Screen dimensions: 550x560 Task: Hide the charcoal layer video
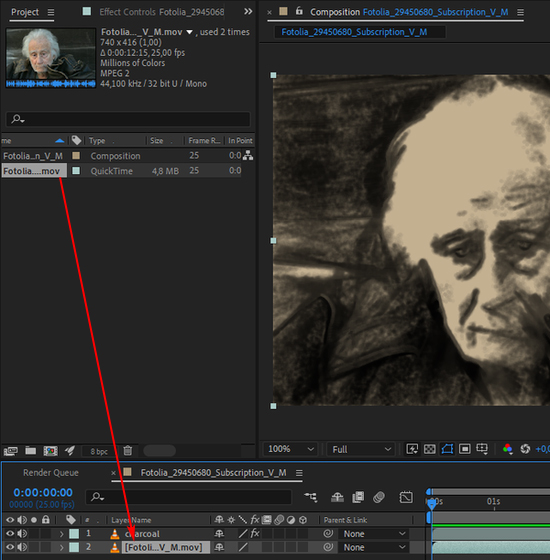point(10,534)
